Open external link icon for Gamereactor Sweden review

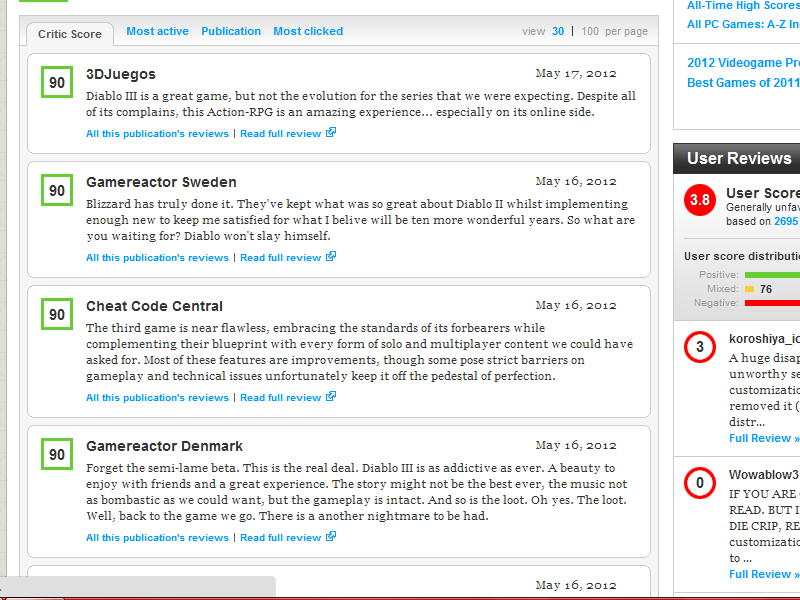pyautogui.click(x=331, y=257)
